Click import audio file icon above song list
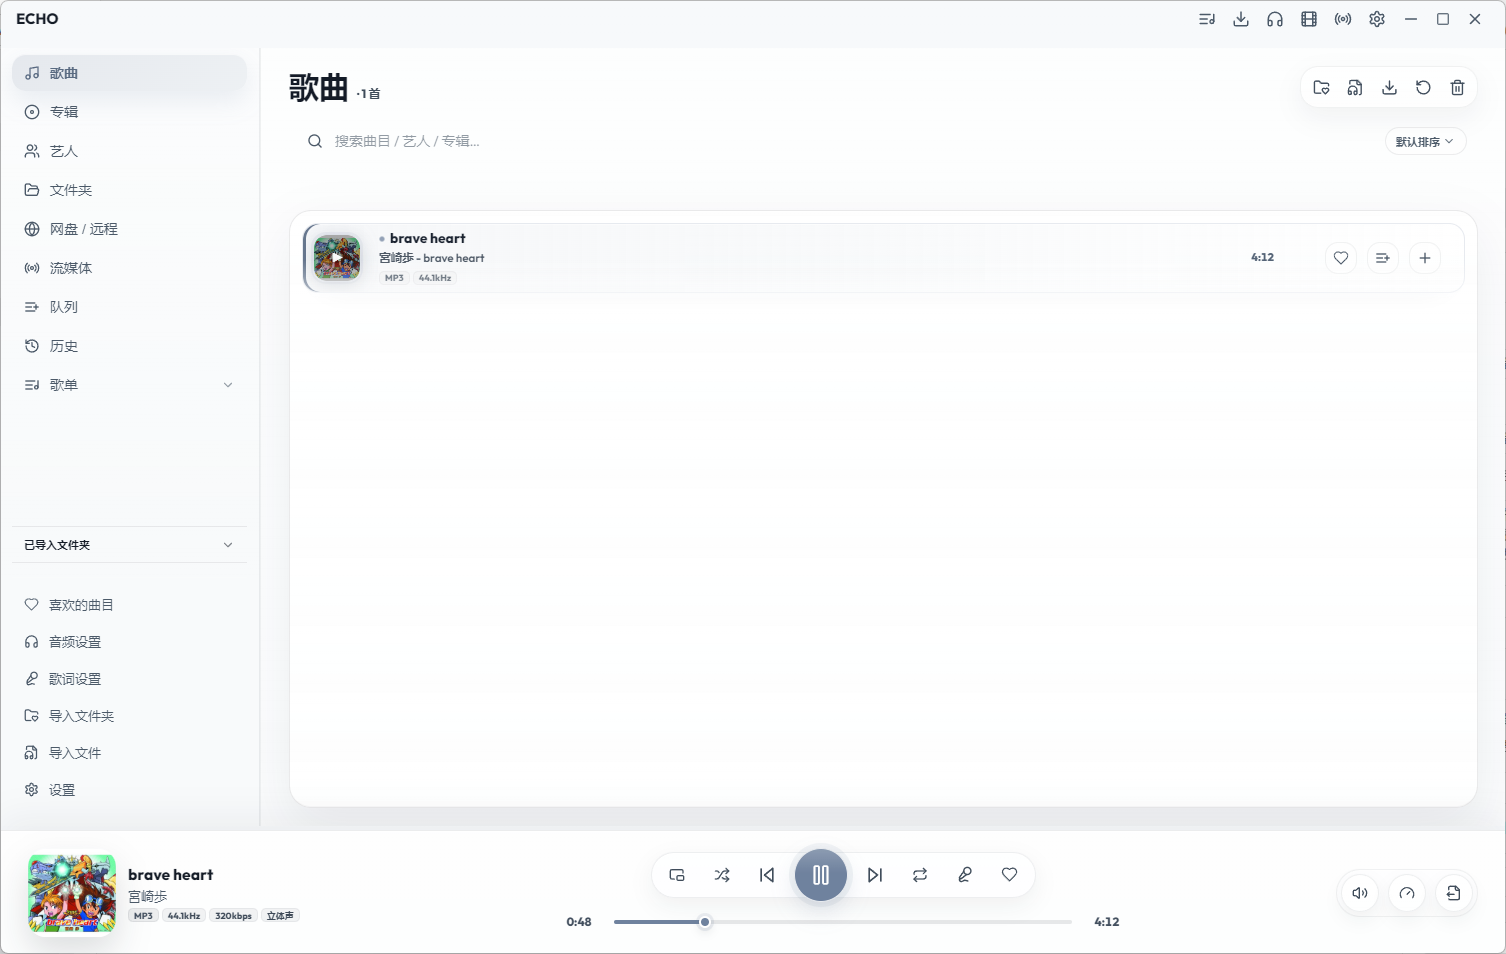The width and height of the screenshot is (1506, 954). pyautogui.click(x=1355, y=88)
